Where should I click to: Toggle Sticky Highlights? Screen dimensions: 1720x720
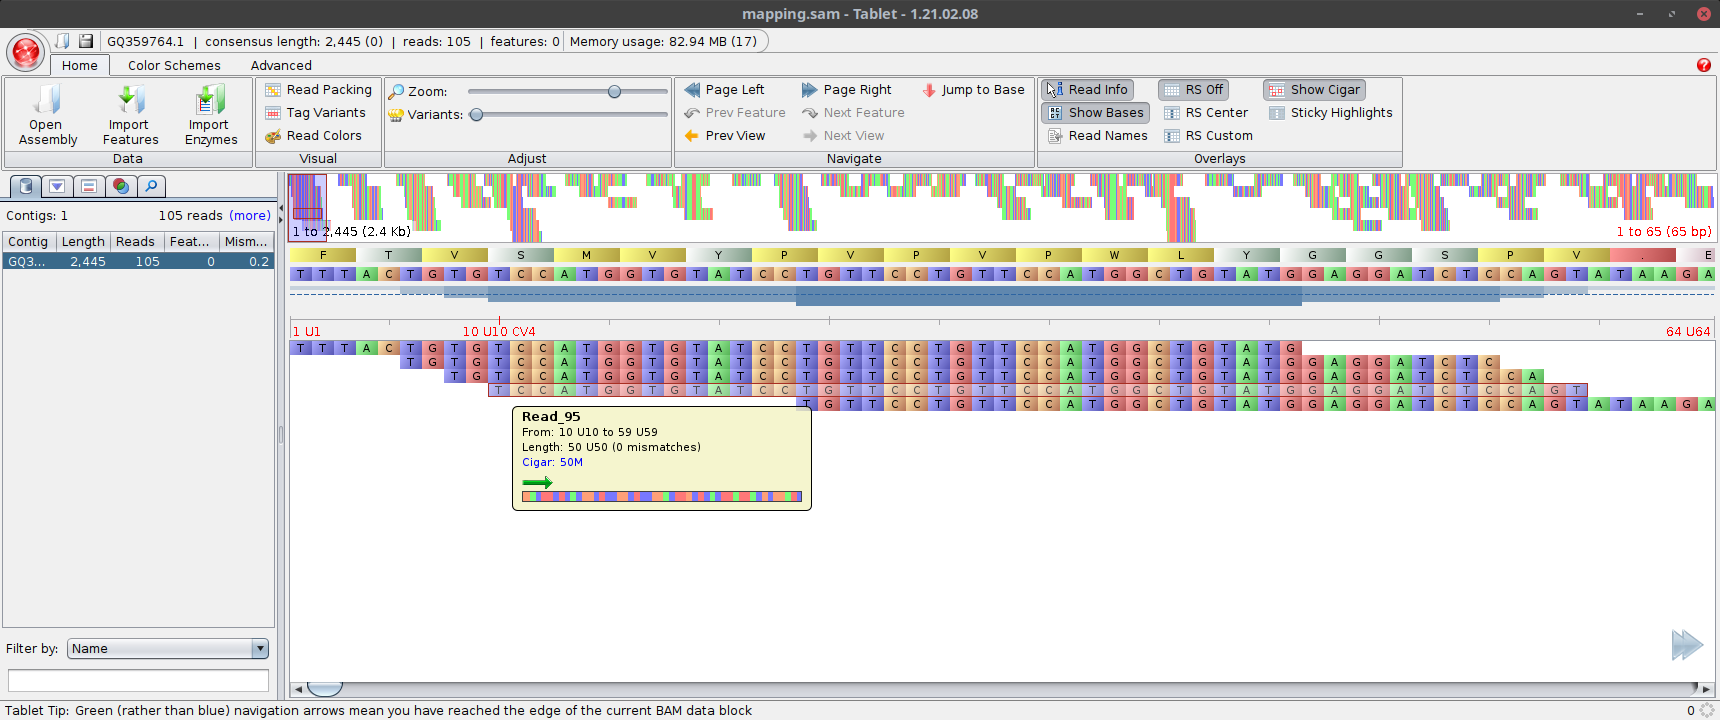(x=1330, y=112)
